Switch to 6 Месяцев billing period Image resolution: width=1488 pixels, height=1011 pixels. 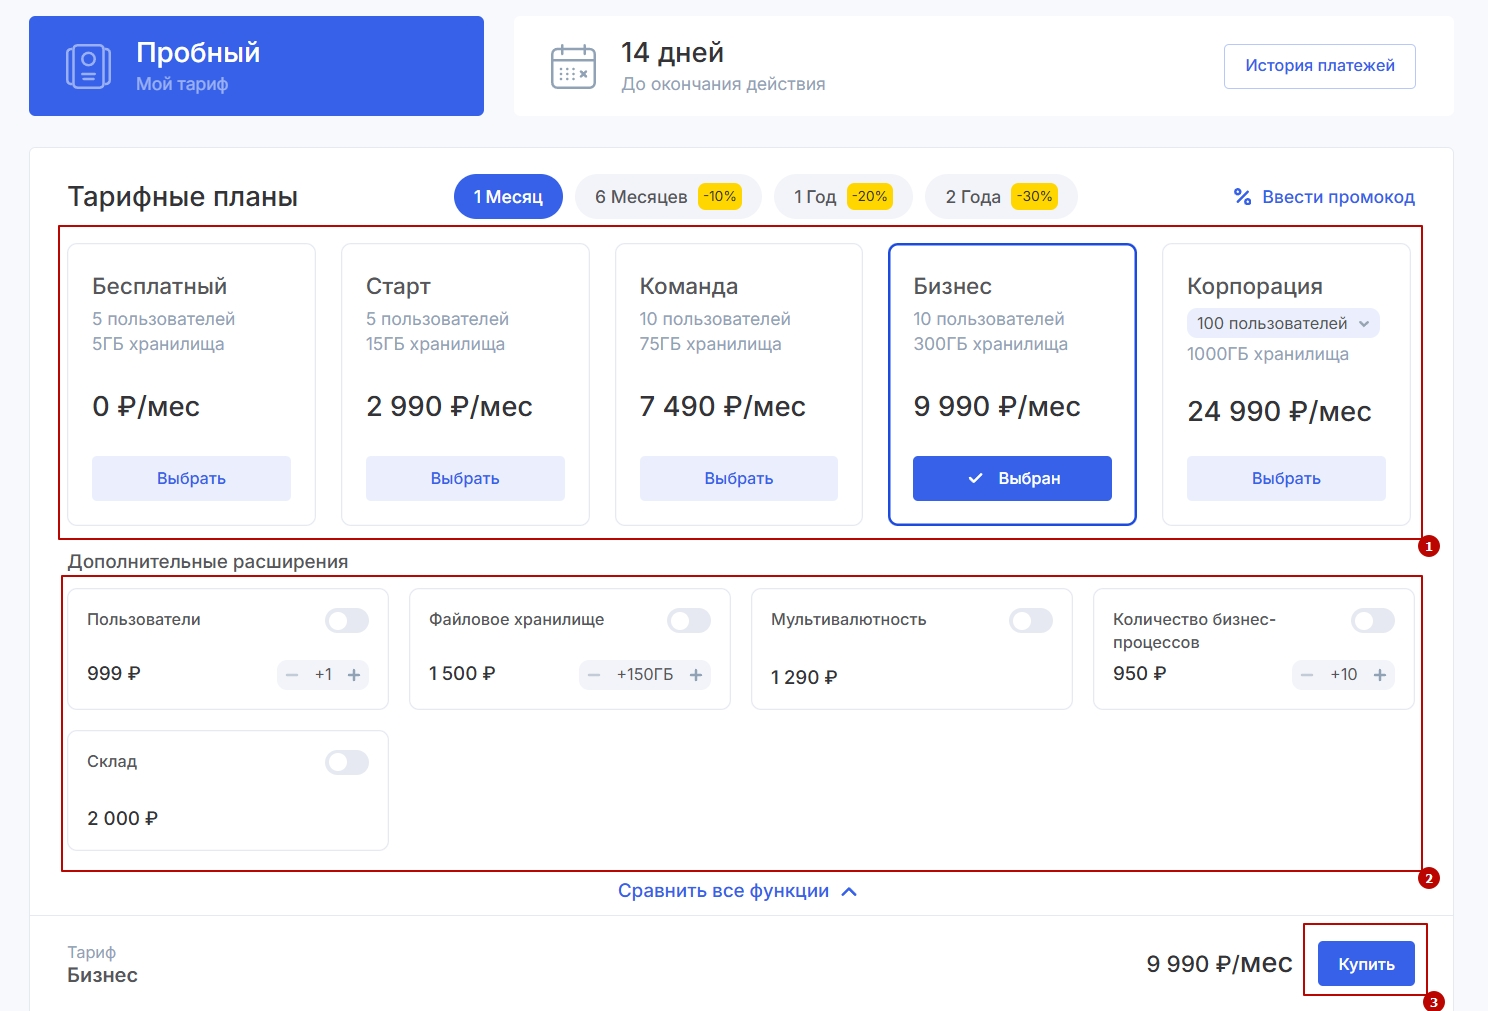tap(667, 197)
